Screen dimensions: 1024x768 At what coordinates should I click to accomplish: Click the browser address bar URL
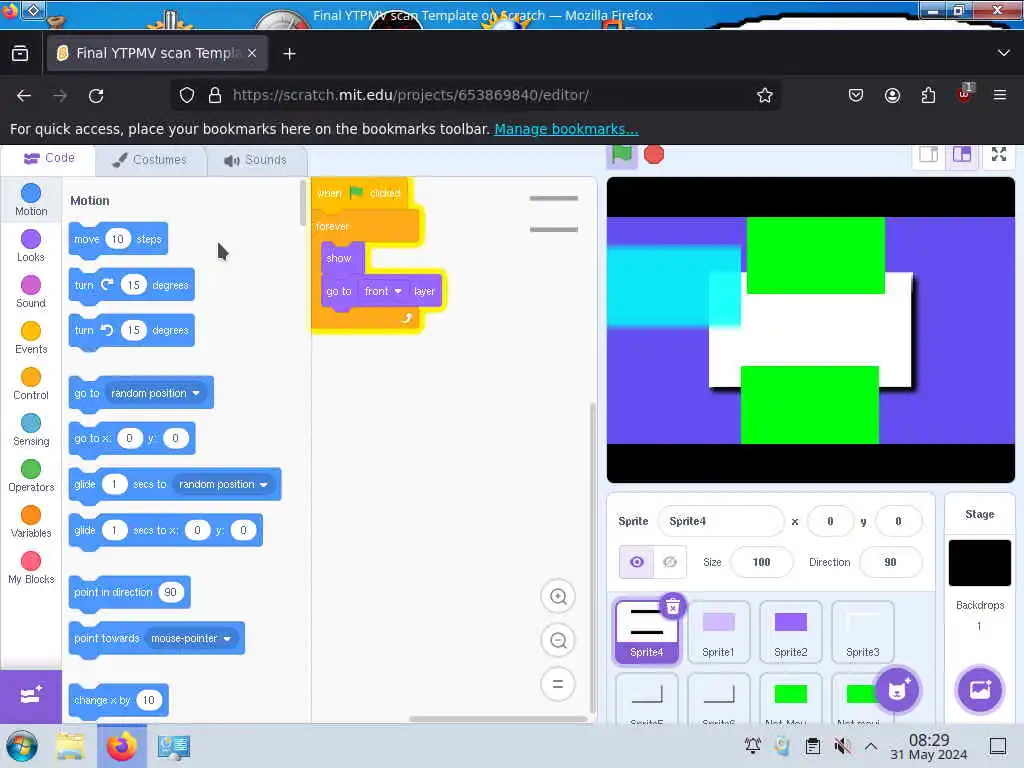coord(411,95)
